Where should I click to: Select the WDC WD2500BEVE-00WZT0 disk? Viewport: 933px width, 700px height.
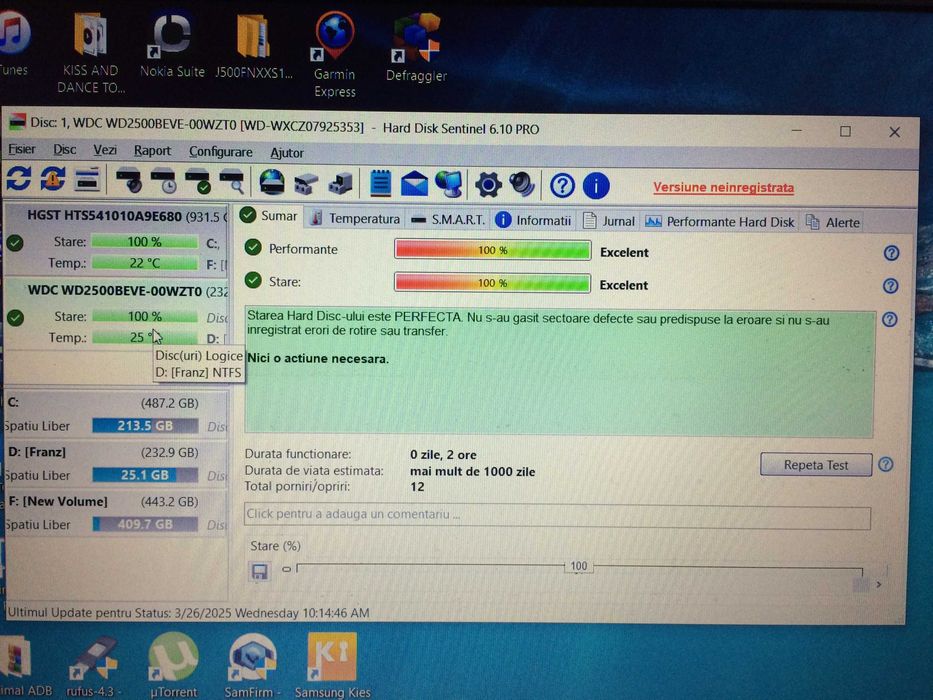click(x=116, y=314)
